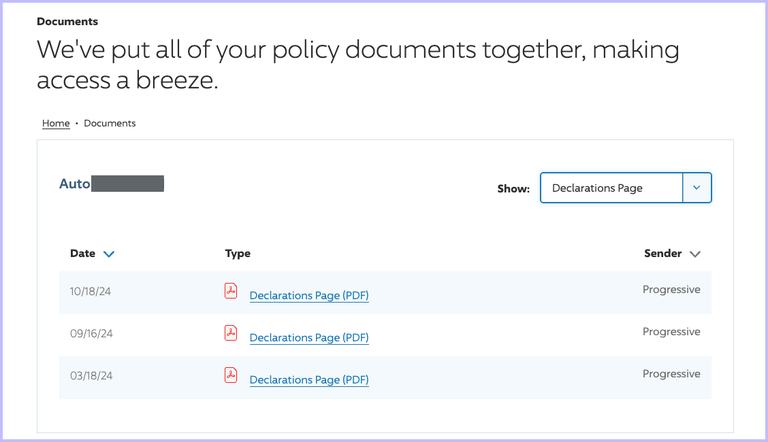Select the Show: label

(513, 189)
